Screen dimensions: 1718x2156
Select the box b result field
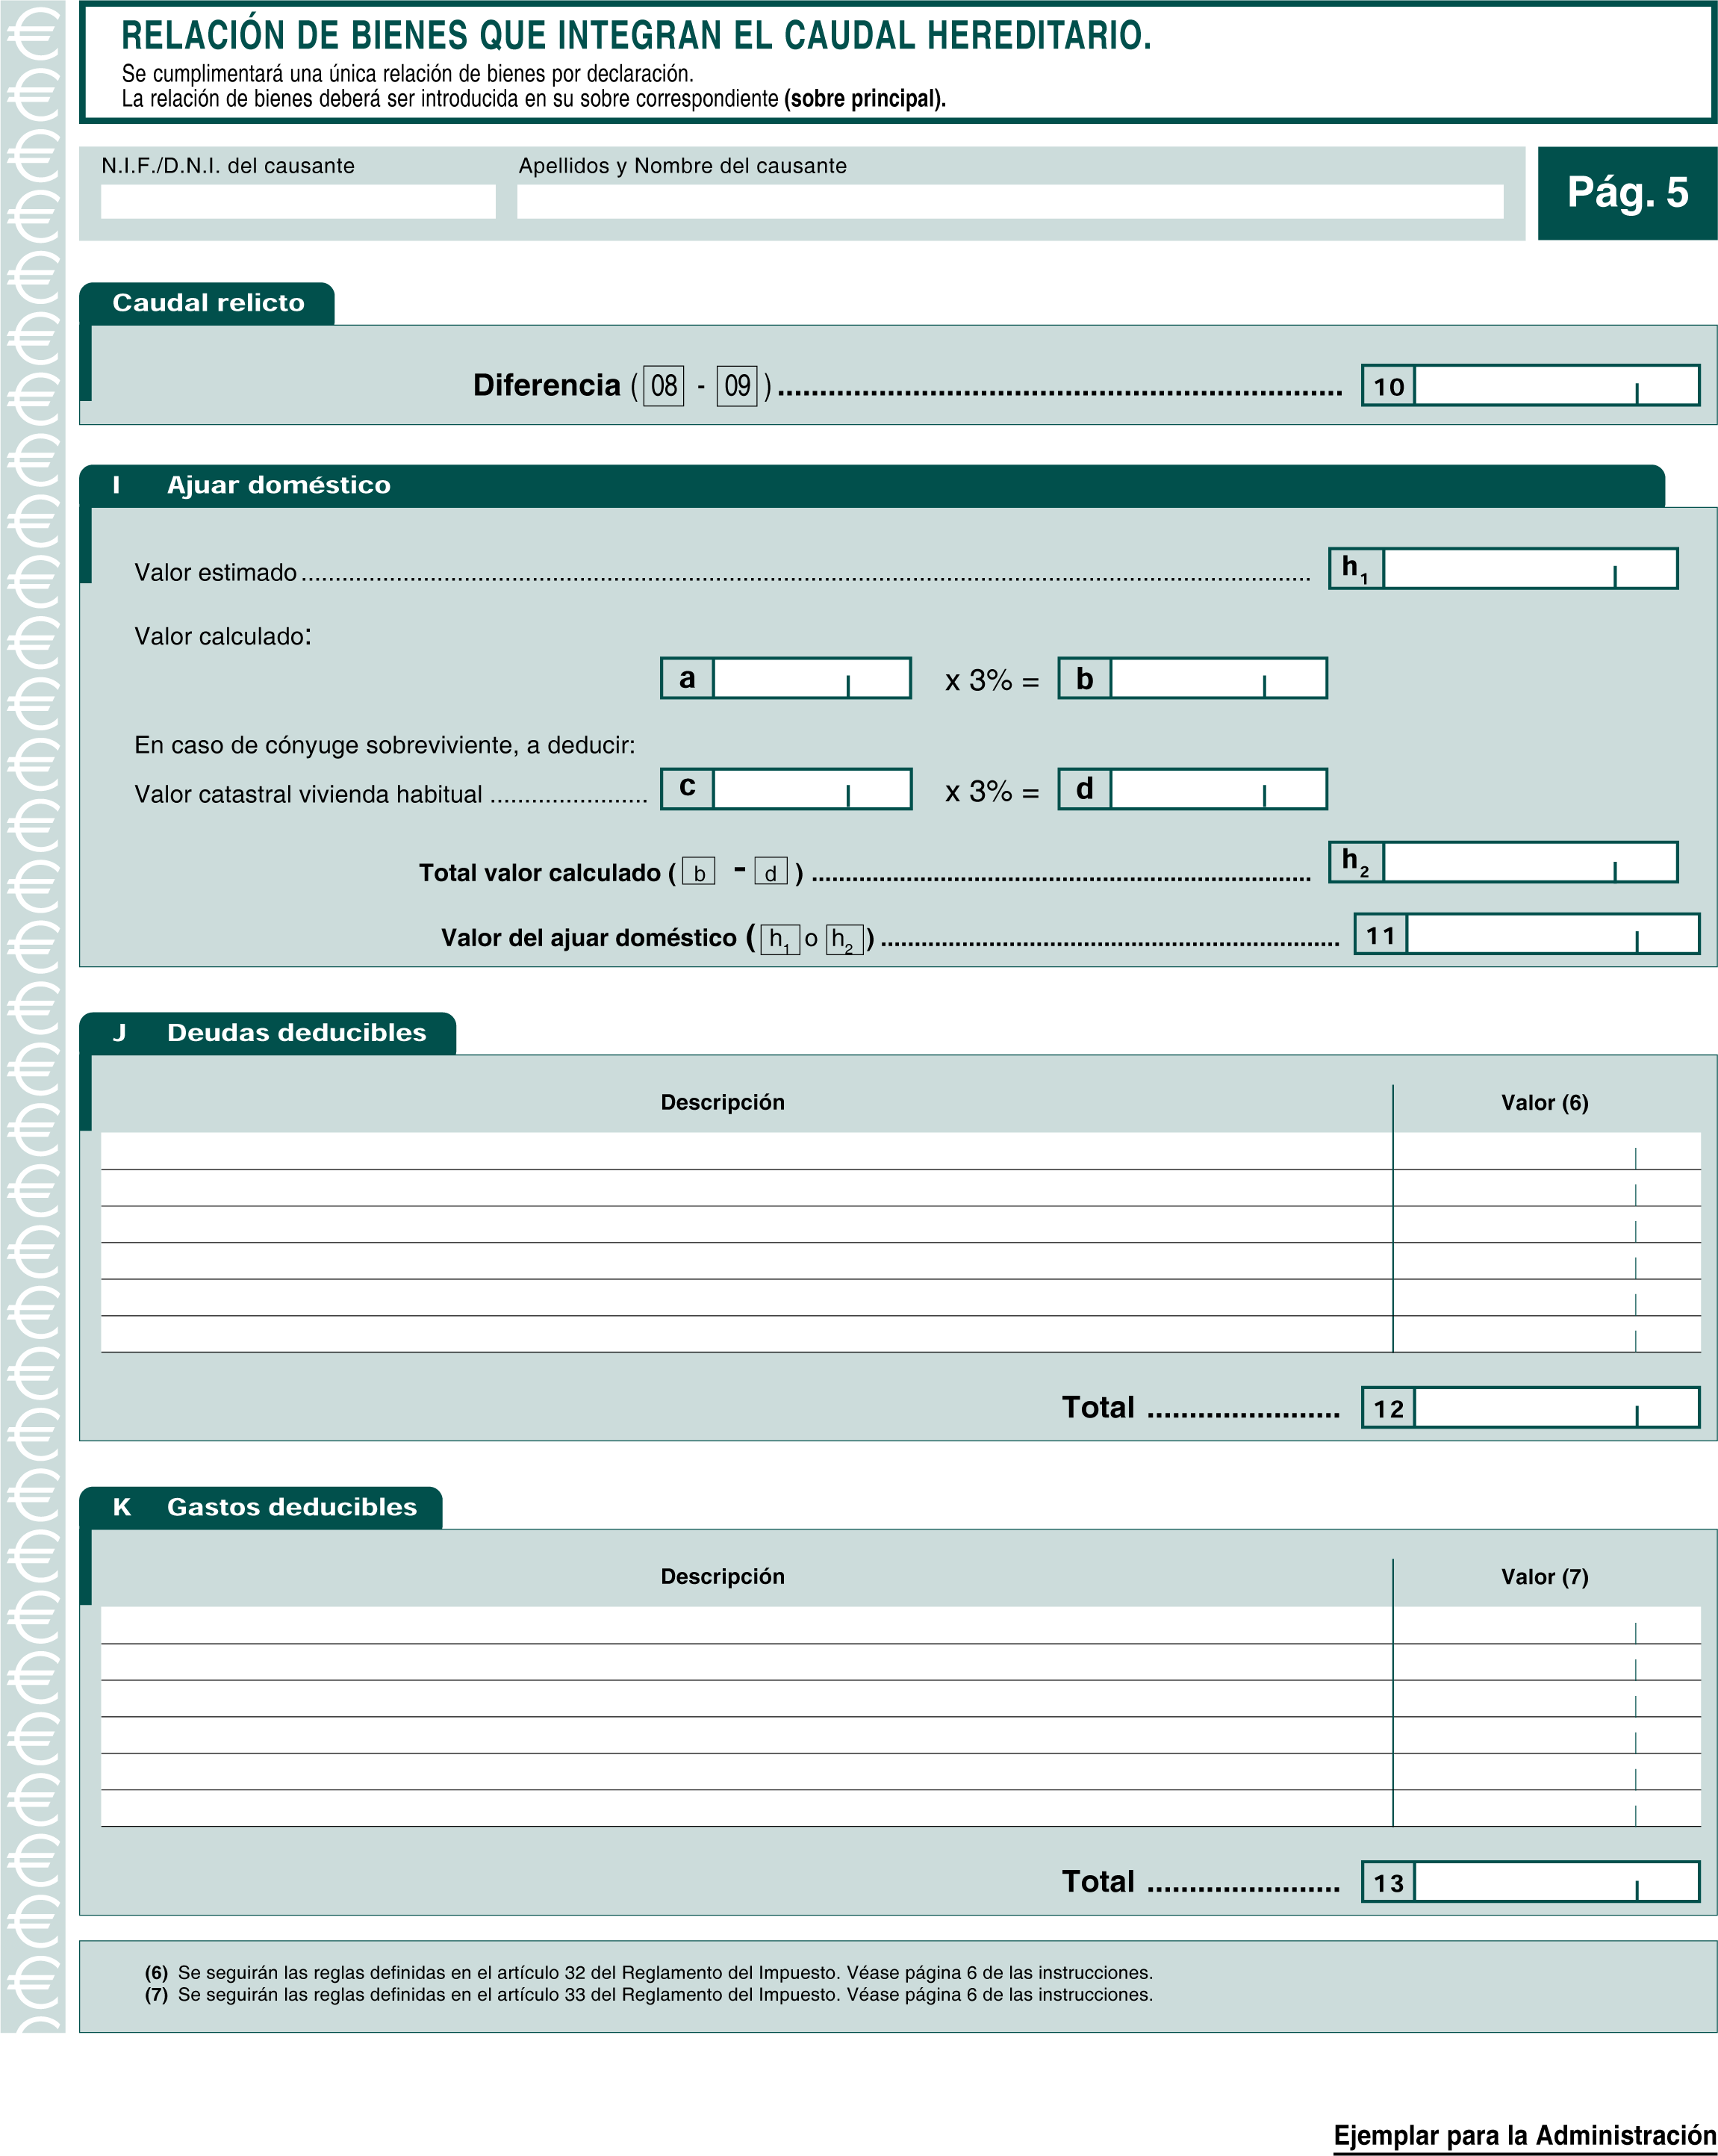(x=1218, y=678)
